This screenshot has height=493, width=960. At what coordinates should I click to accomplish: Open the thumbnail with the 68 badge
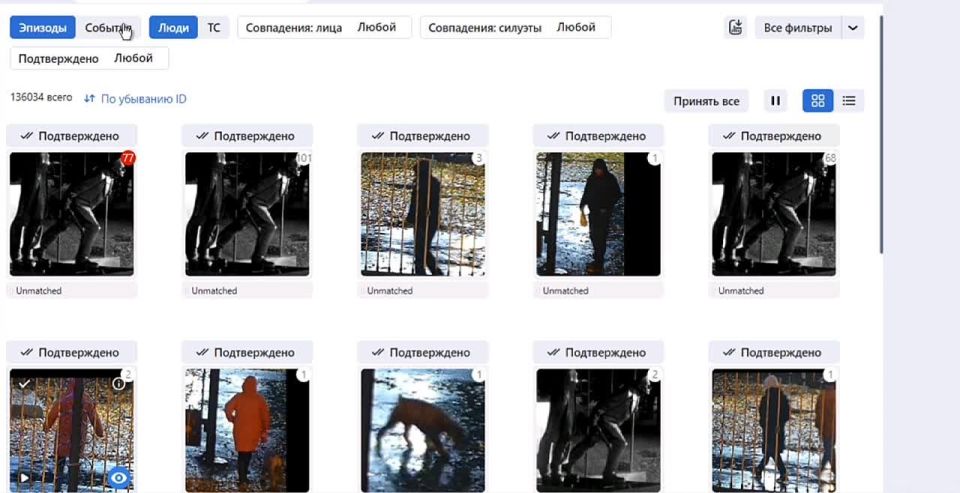pos(774,214)
